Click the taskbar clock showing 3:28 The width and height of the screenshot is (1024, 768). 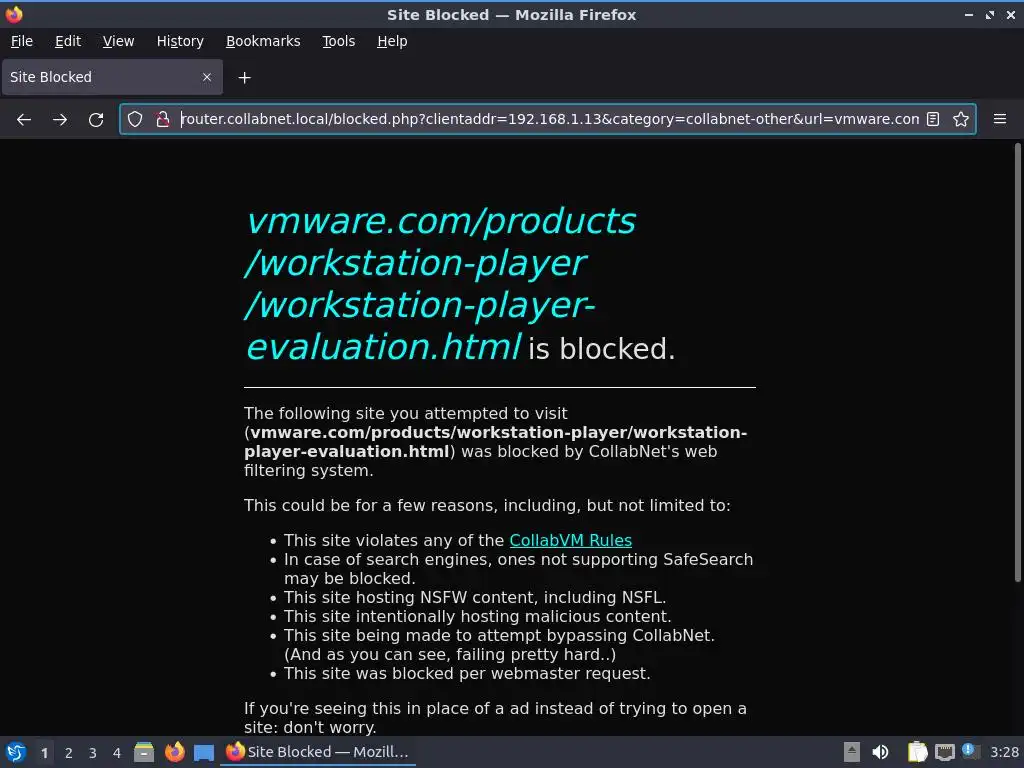point(1004,752)
